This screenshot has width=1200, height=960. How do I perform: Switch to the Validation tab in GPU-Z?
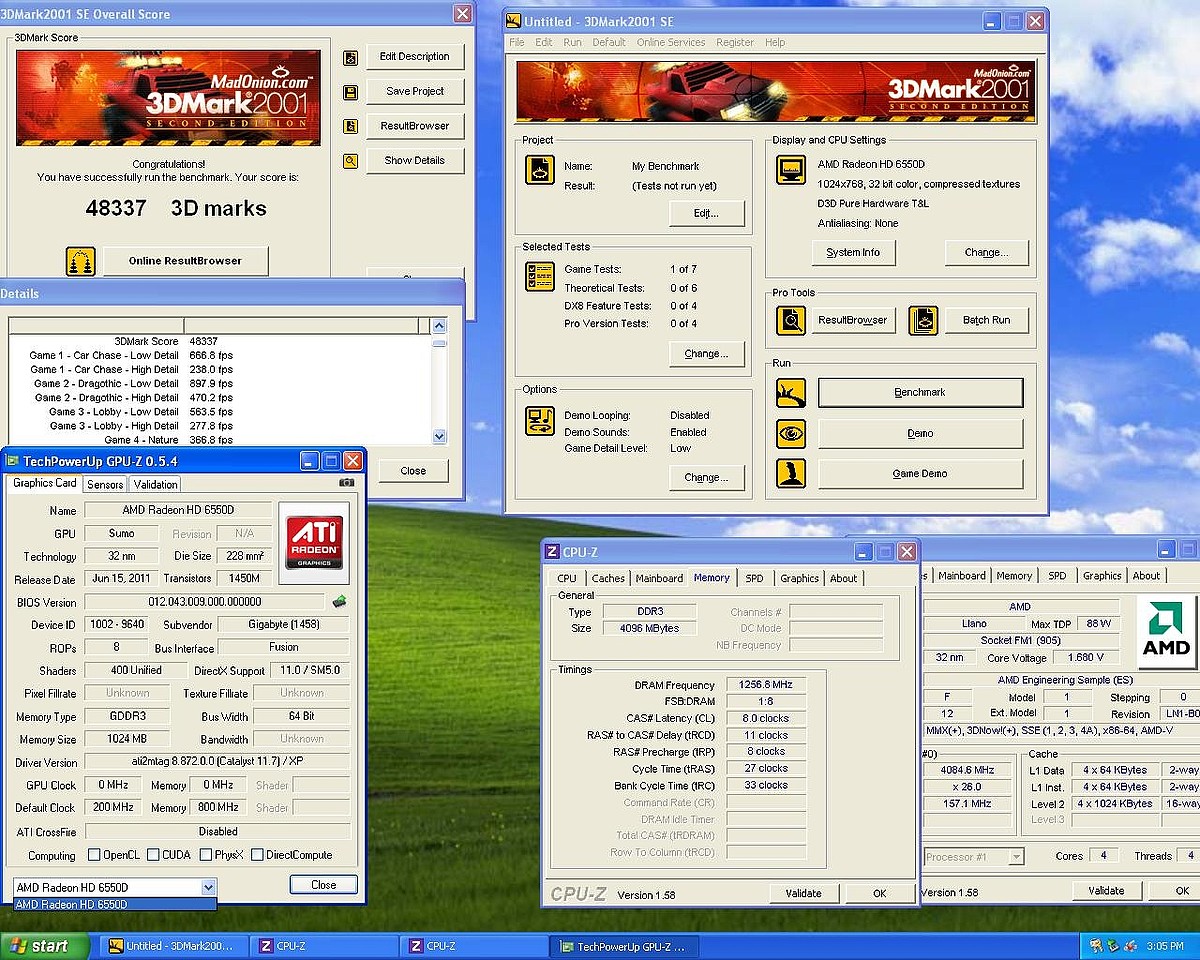tap(155, 485)
